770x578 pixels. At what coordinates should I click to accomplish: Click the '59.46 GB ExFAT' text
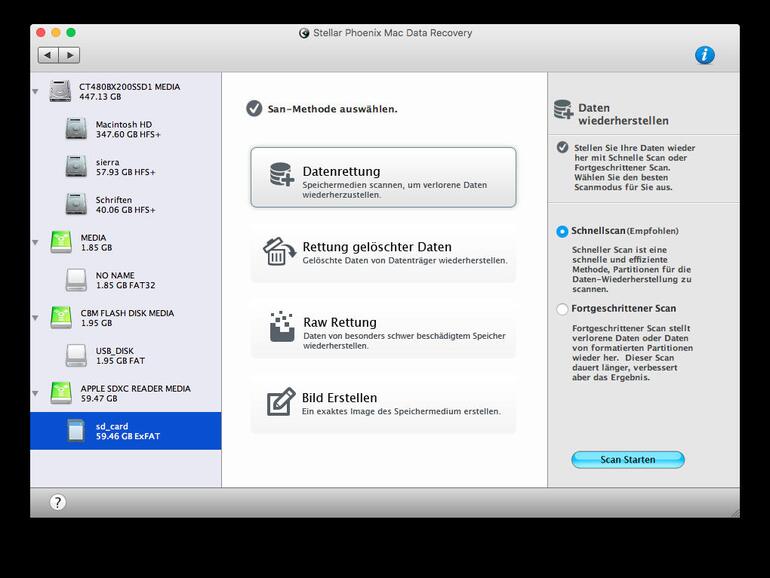click(x=128, y=436)
